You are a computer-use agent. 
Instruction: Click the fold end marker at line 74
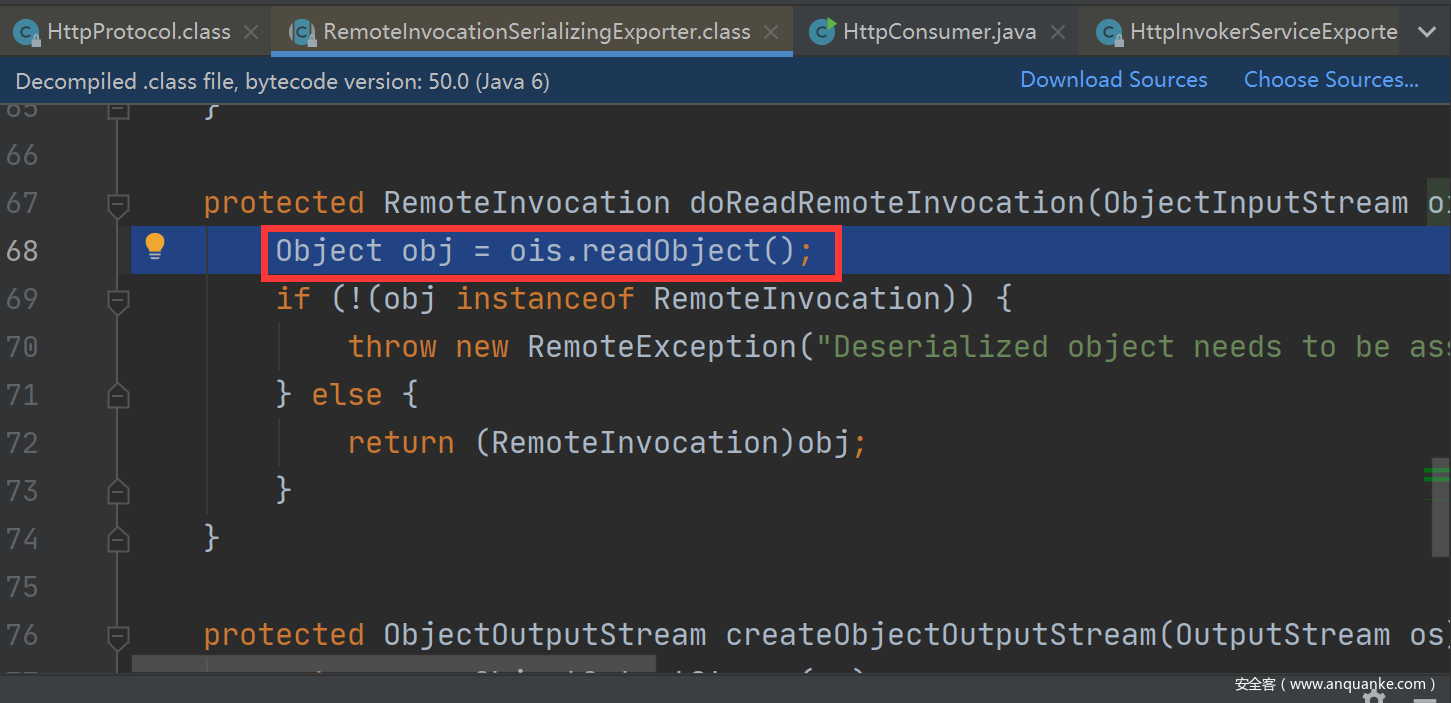click(118, 539)
